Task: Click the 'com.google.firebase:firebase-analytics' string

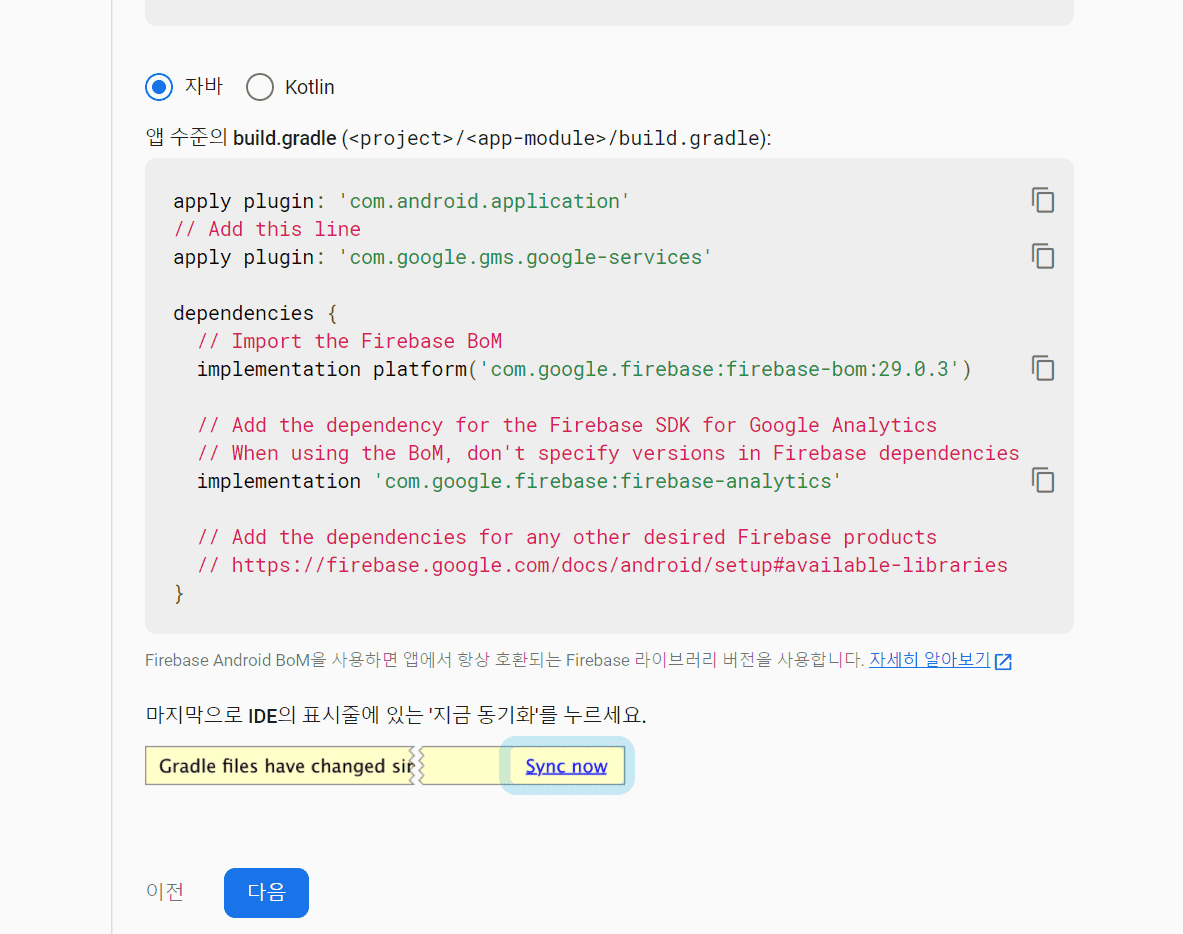Action: (607, 481)
